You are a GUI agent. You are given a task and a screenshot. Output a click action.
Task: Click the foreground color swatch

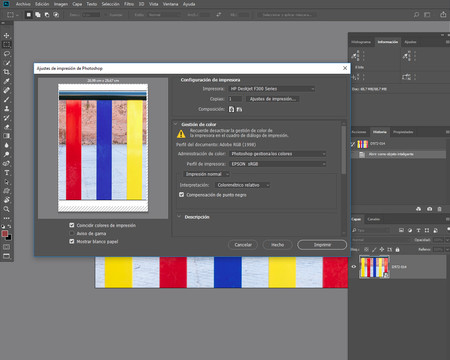5,234
